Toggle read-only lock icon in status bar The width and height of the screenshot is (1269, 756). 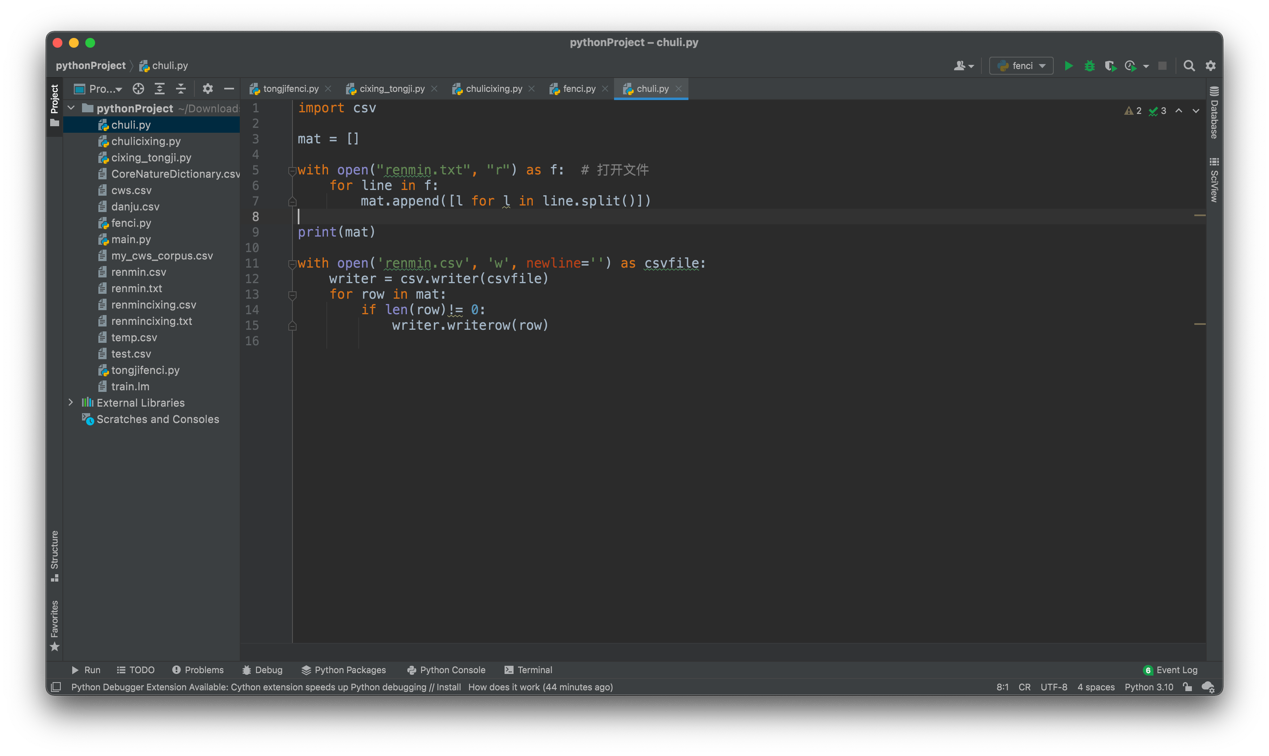click(1187, 687)
